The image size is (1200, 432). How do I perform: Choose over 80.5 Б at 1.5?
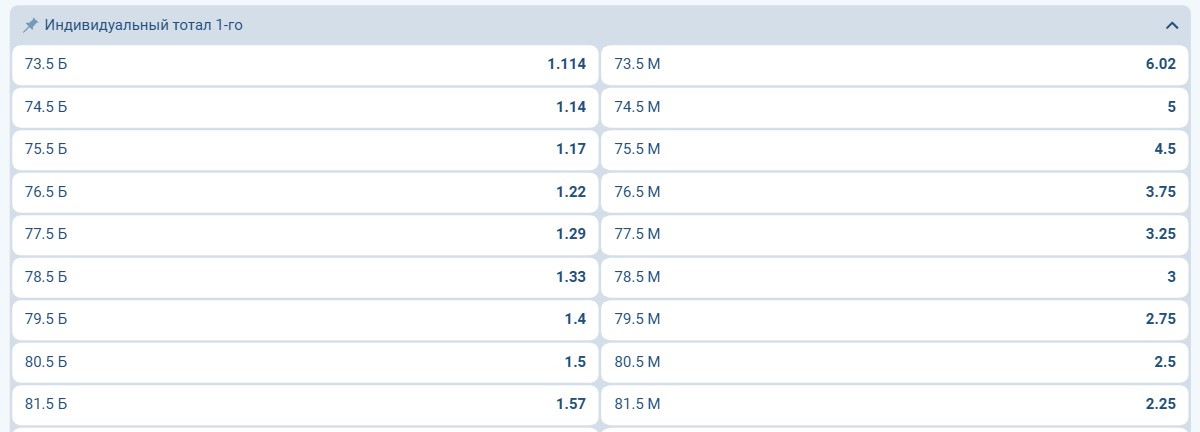click(305, 362)
